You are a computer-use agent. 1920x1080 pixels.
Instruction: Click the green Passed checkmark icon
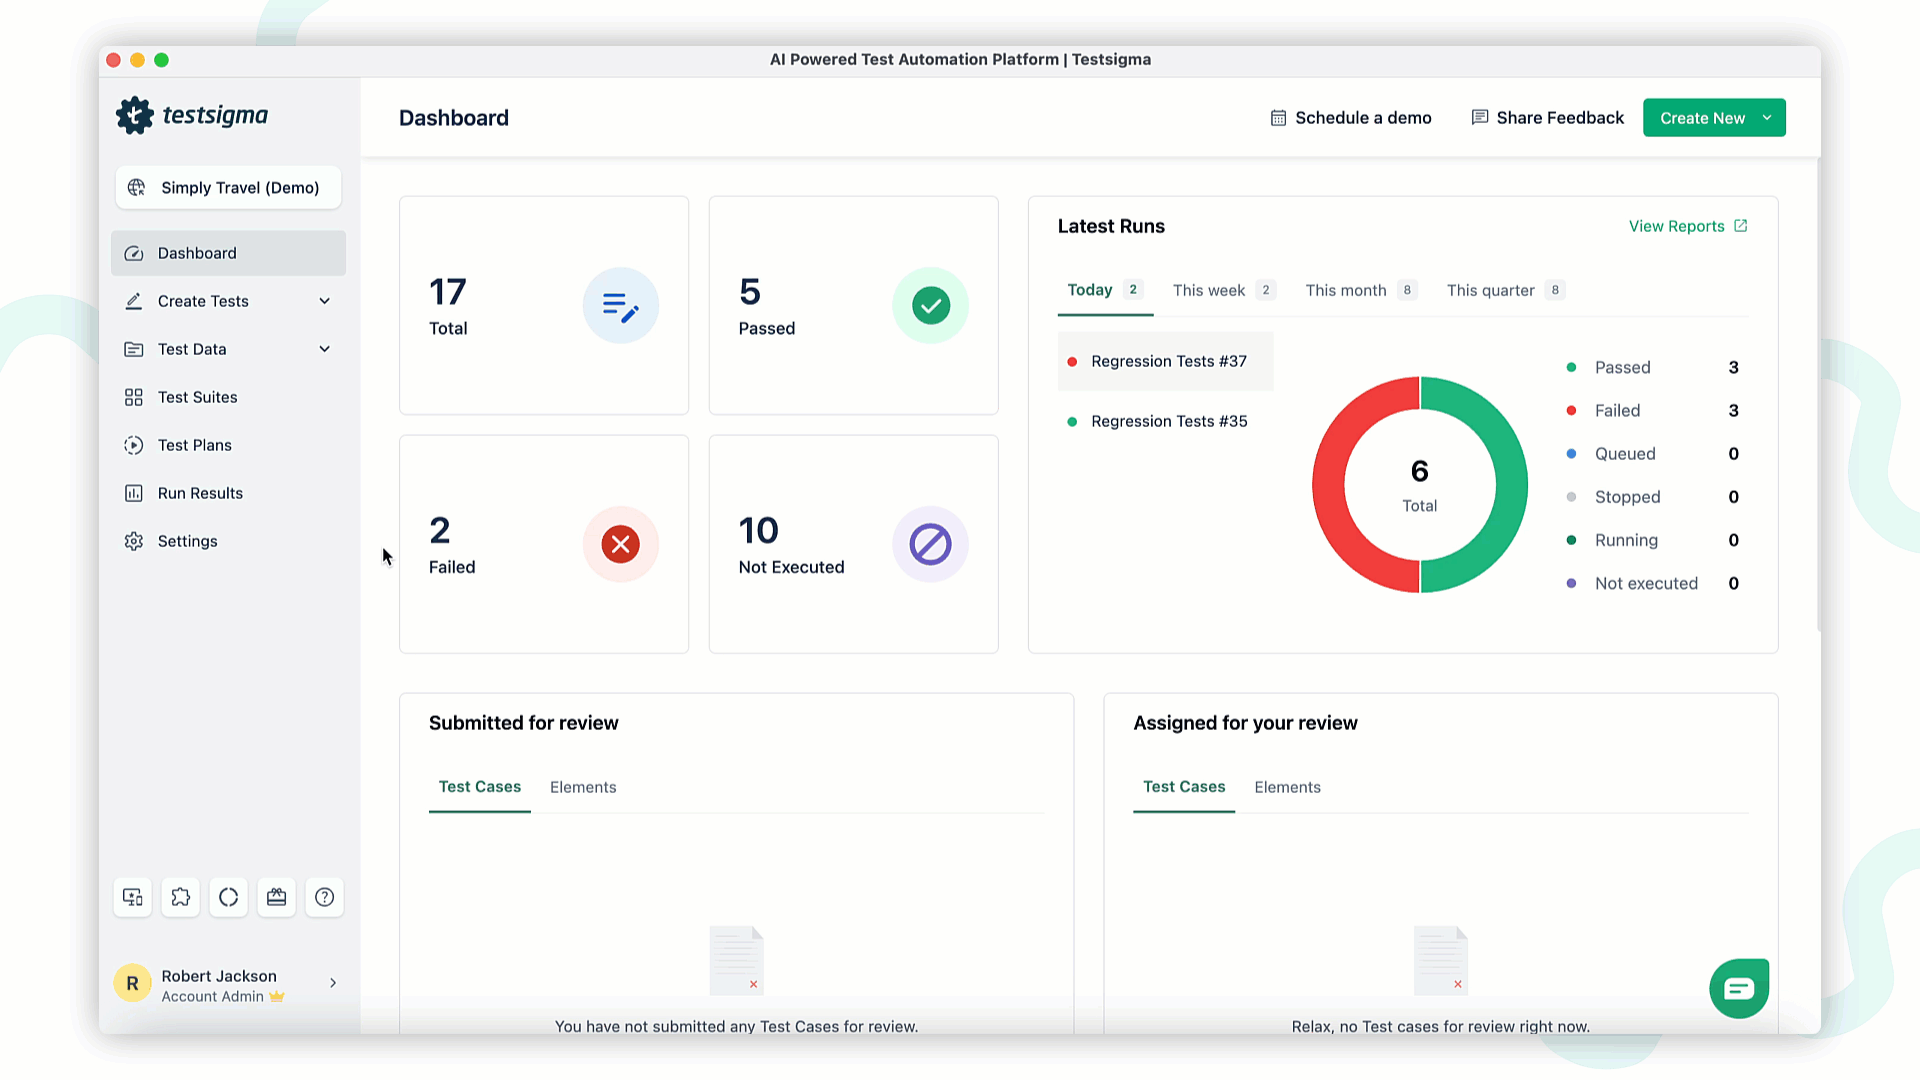(x=930, y=305)
